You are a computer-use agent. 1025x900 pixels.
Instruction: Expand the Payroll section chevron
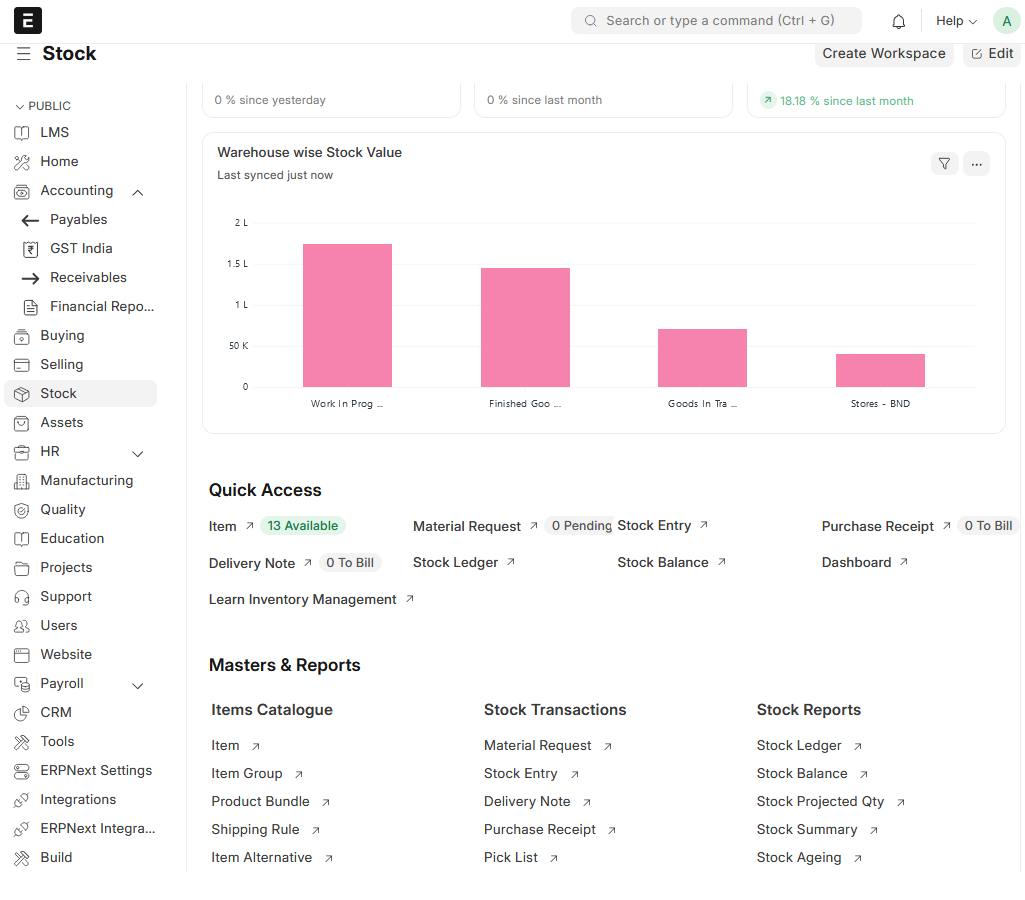(138, 685)
